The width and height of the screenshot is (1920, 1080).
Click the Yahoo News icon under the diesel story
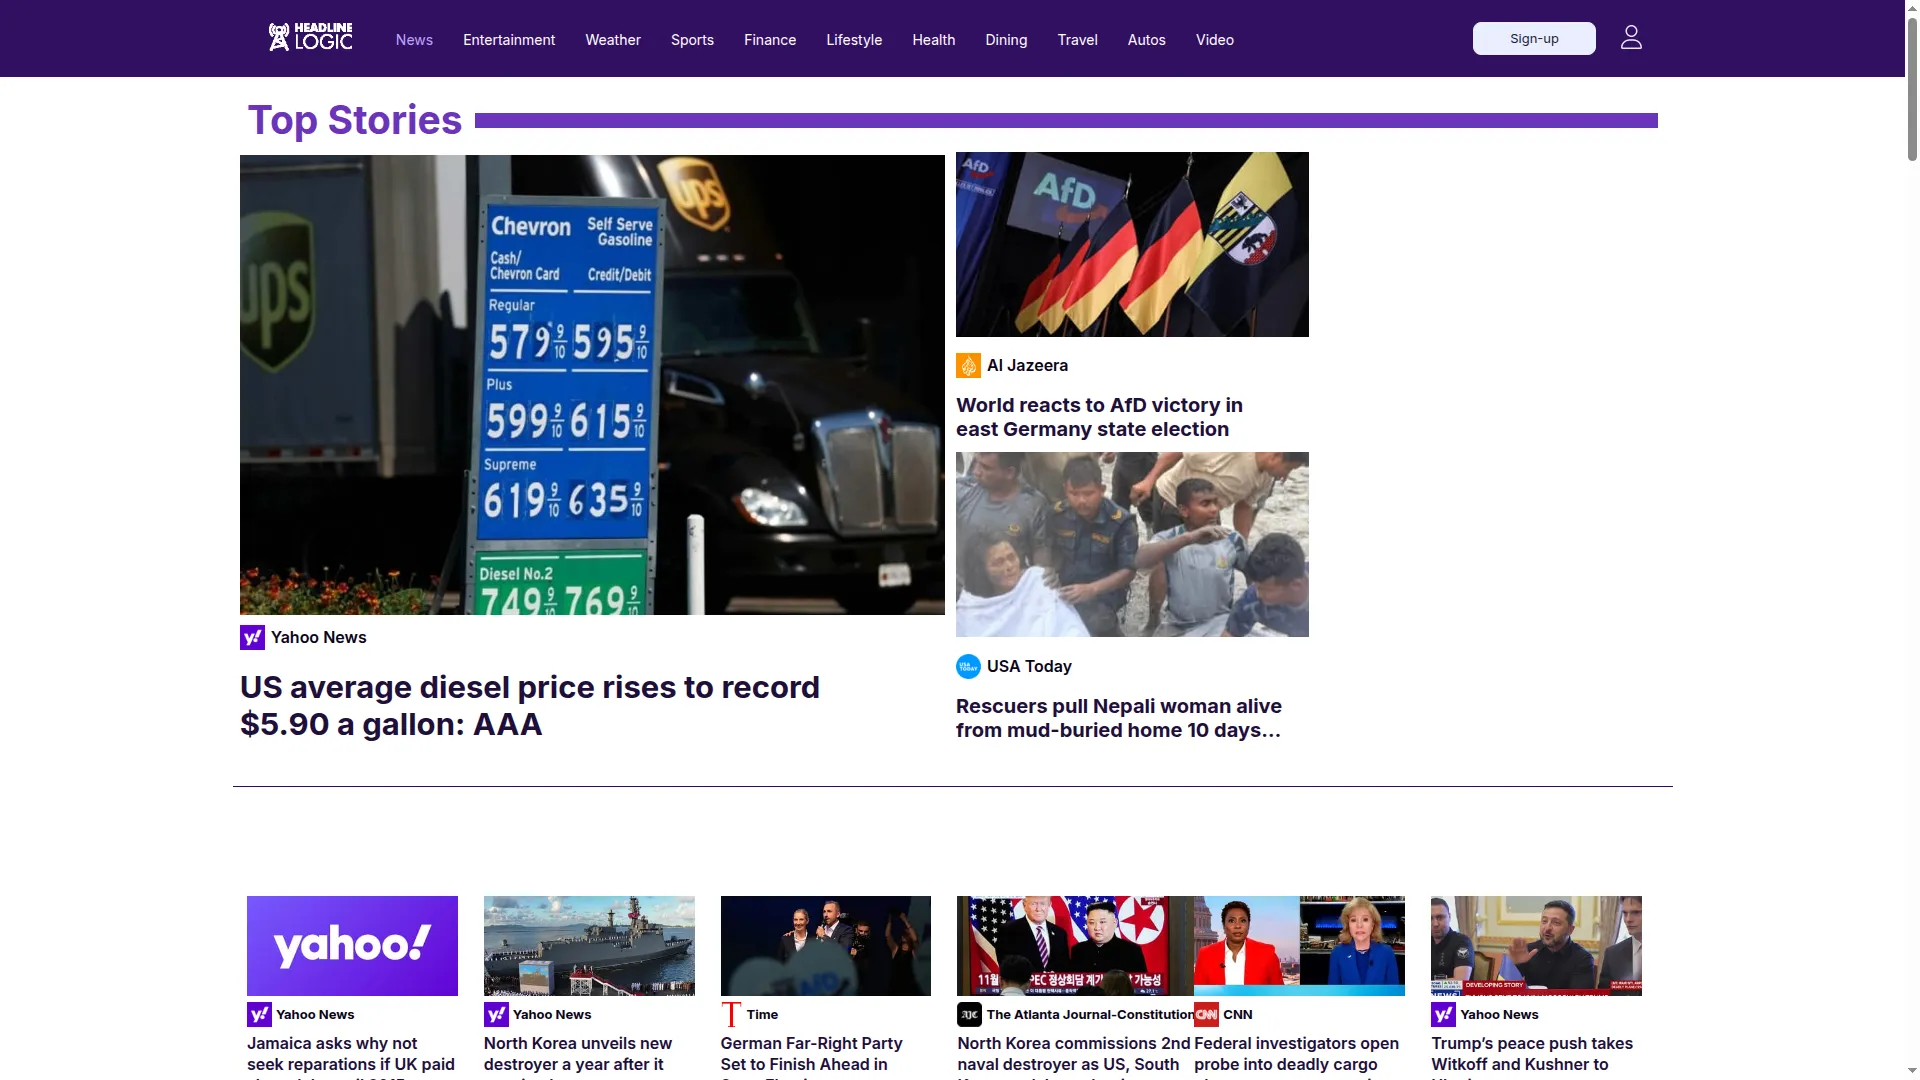(x=252, y=637)
